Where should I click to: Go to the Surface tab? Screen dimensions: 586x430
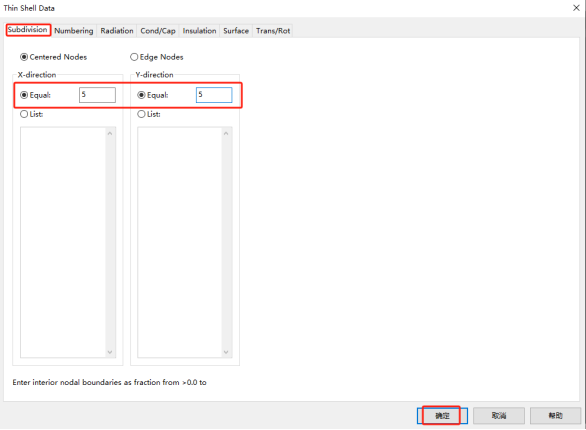(x=236, y=31)
